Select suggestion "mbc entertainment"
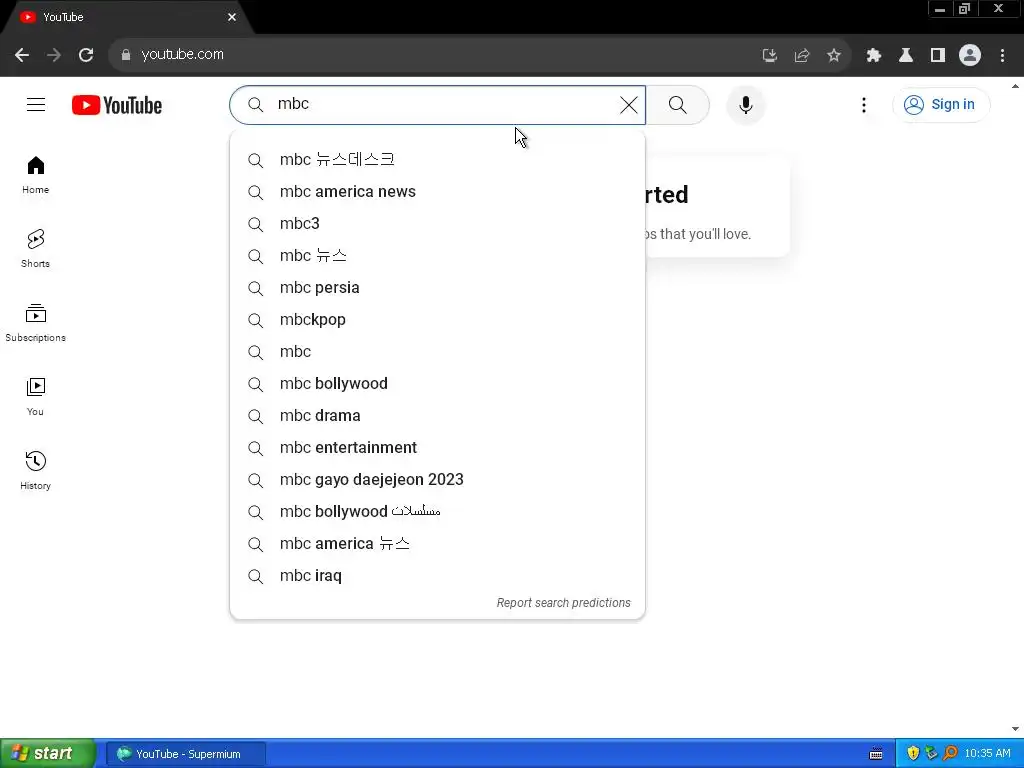 pos(438,448)
